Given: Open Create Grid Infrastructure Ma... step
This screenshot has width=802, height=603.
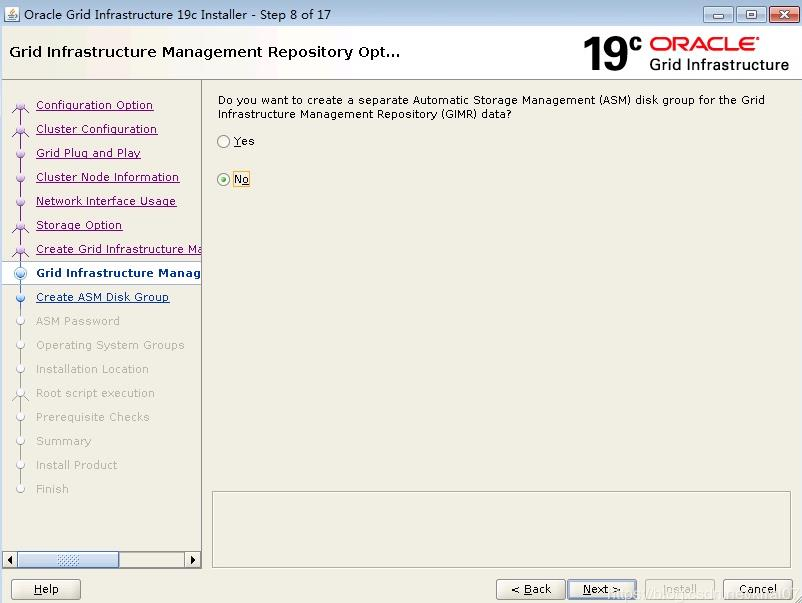Looking at the screenshot, I should click(119, 249).
